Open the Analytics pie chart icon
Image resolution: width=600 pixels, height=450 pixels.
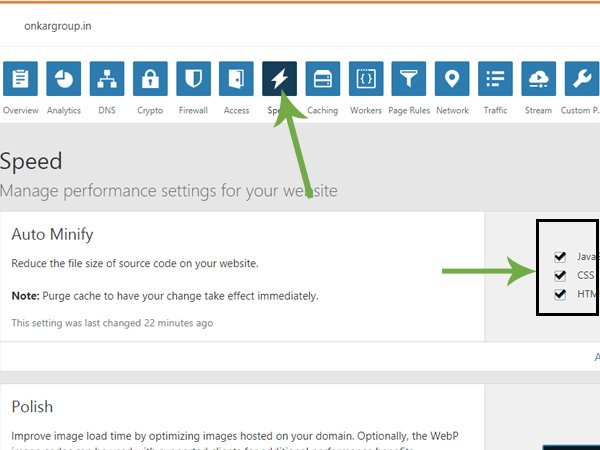[x=64, y=78]
